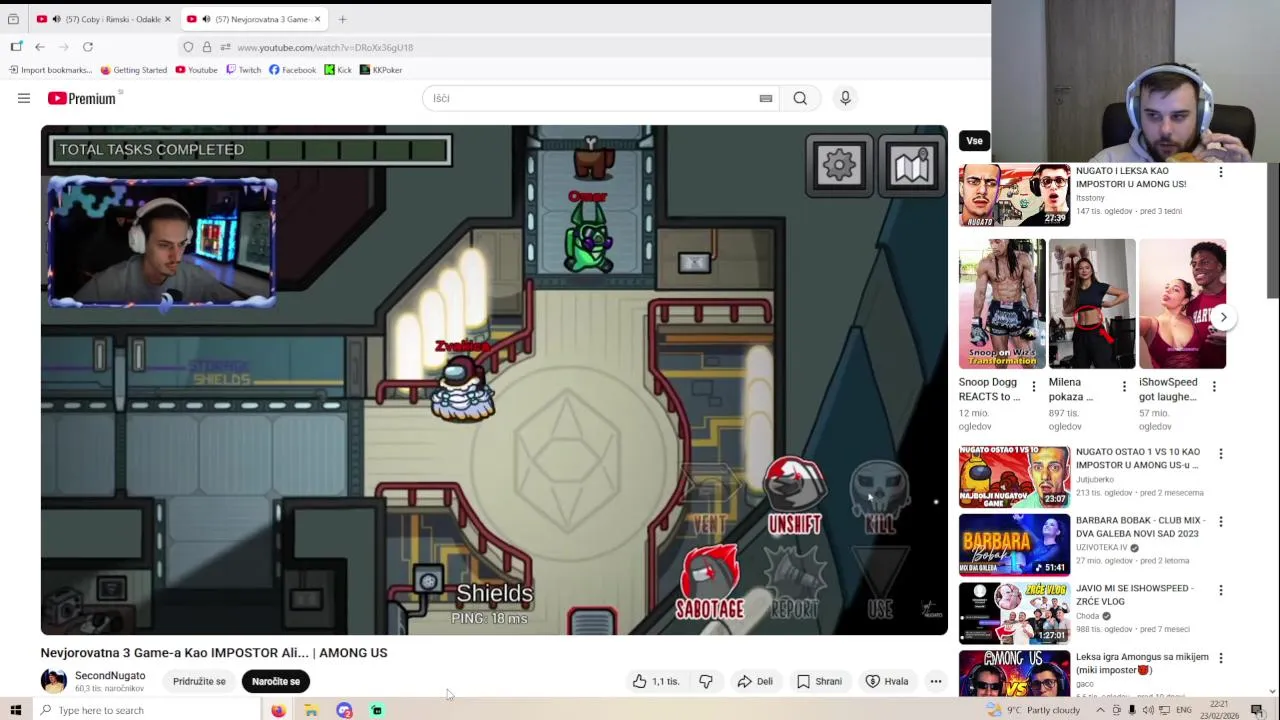
Task: Show next shorts with right chevron
Action: pos(1223,317)
